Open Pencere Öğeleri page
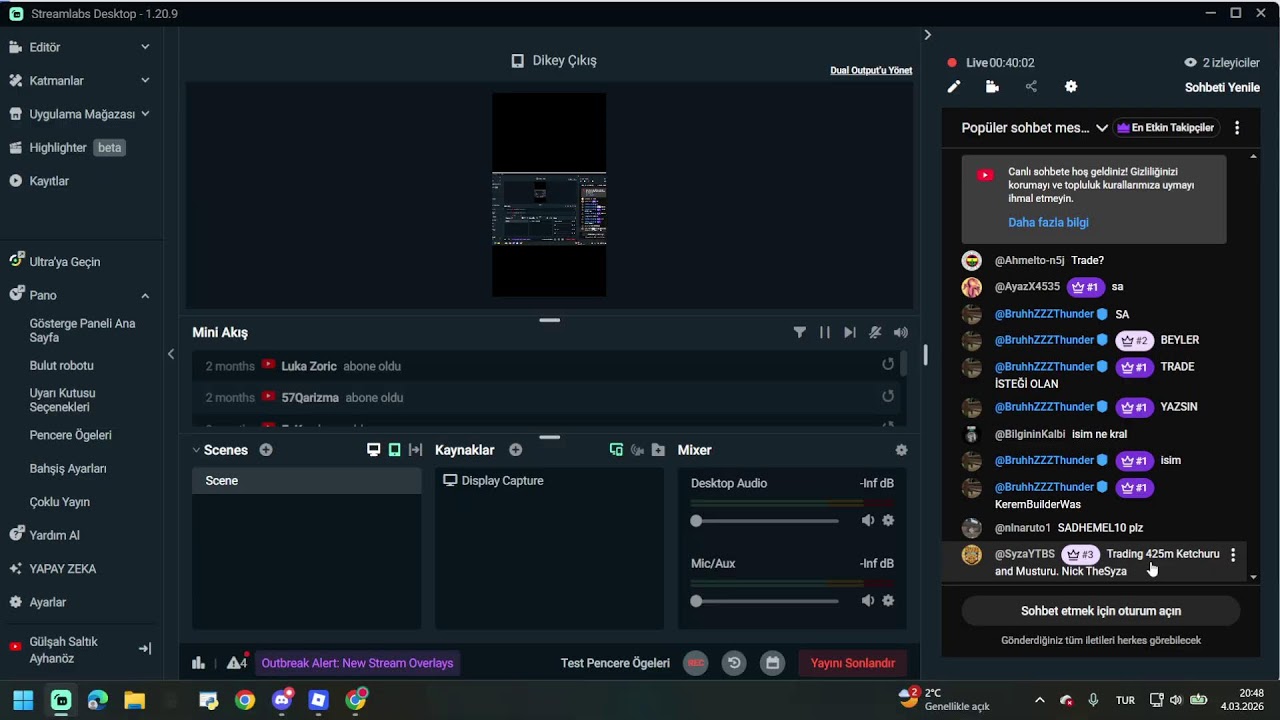Image resolution: width=1280 pixels, height=720 pixels. [x=71, y=435]
